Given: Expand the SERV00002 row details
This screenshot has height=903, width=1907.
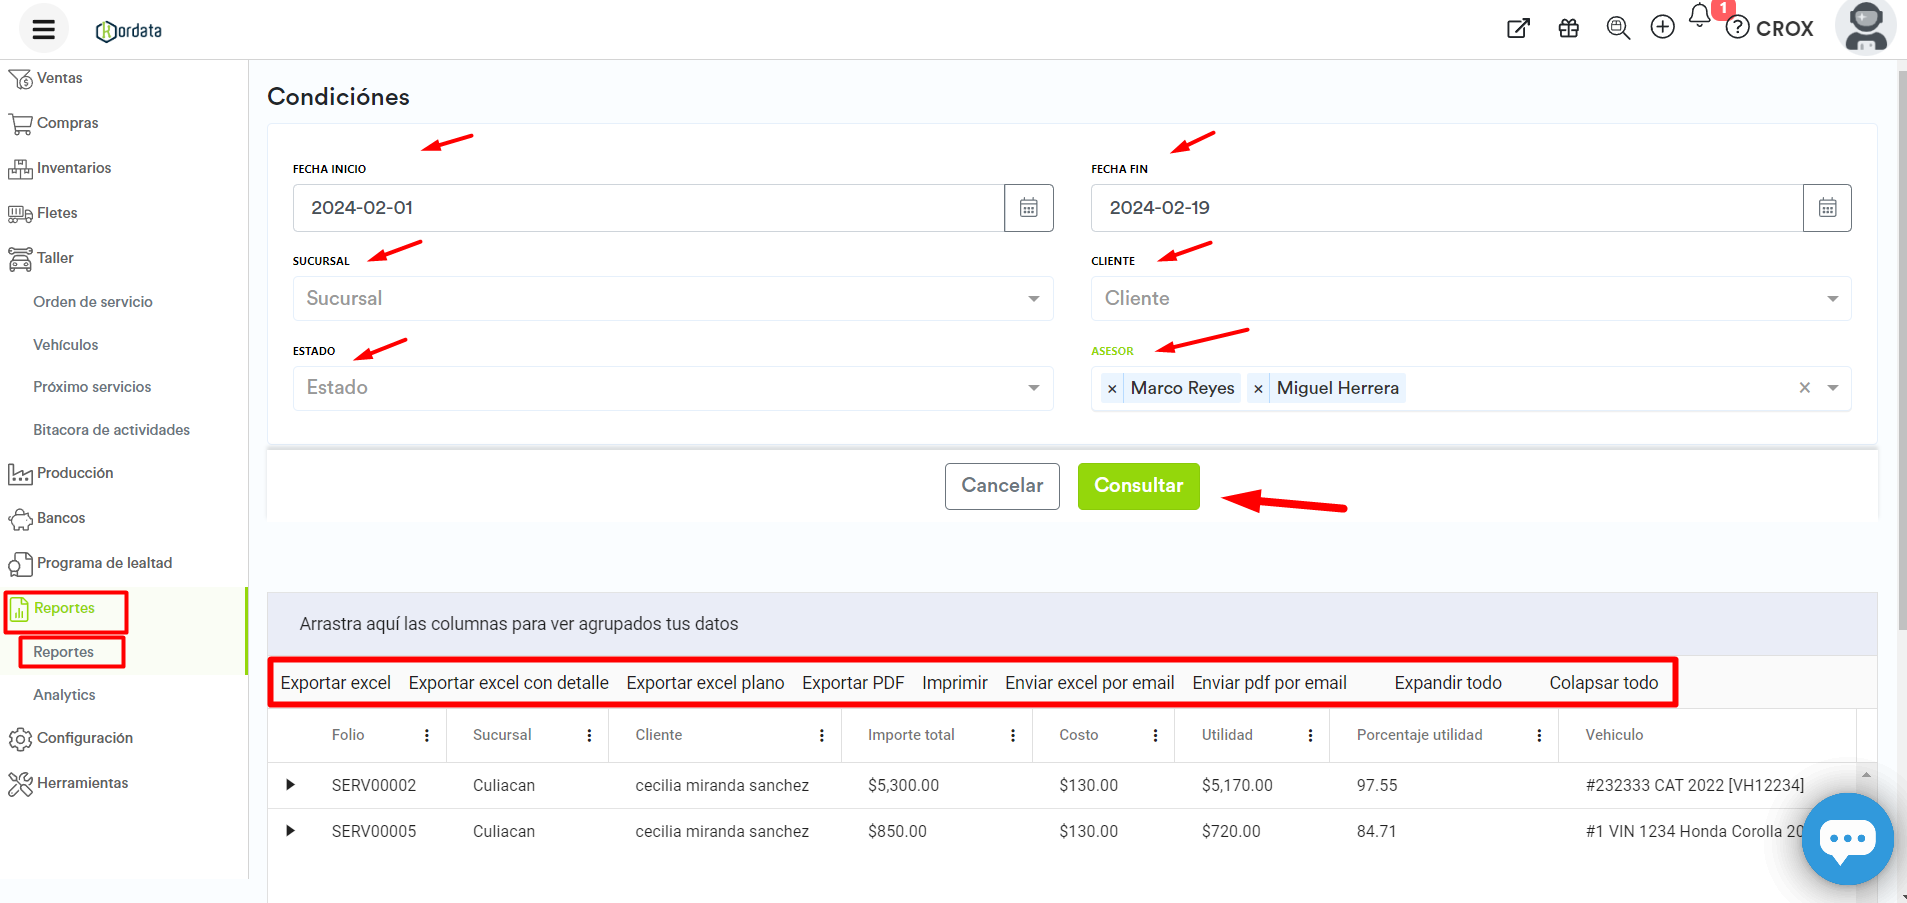Looking at the screenshot, I should [x=290, y=785].
